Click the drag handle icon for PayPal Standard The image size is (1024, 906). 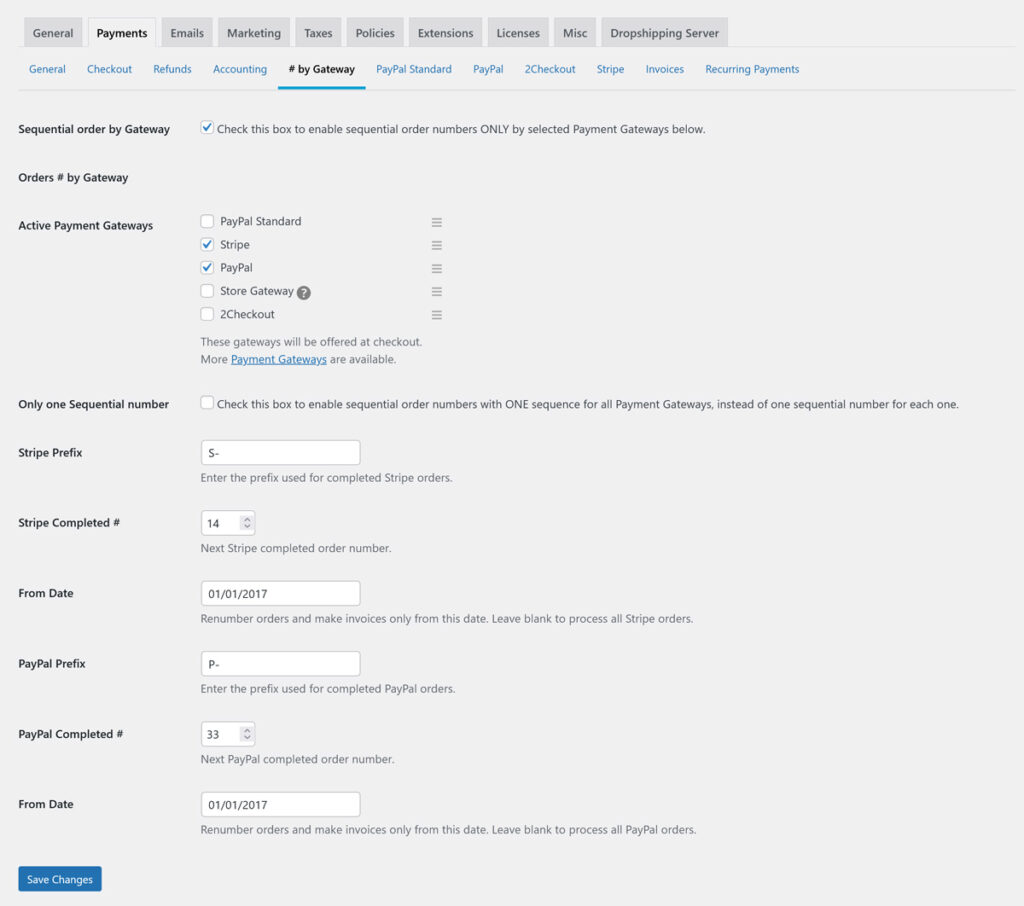click(x=436, y=222)
